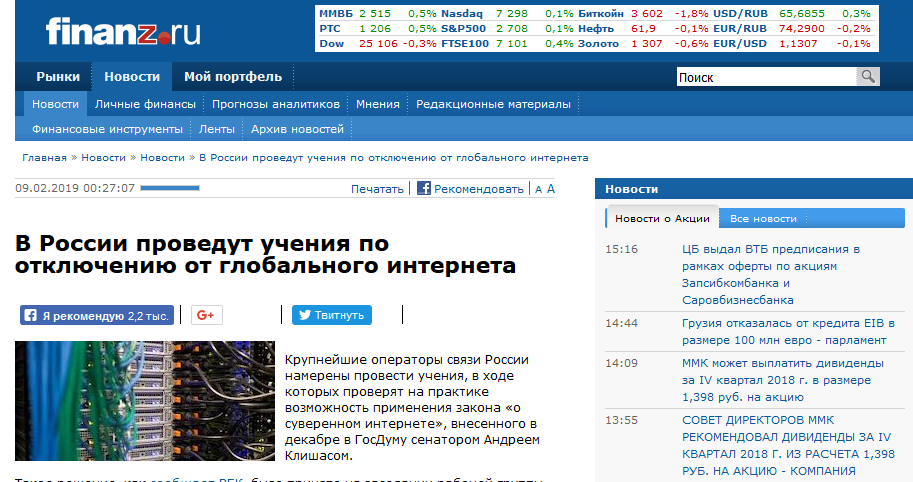Click the Рекомендовать link
The width and height of the screenshot is (913, 482).
coord(479,189)
